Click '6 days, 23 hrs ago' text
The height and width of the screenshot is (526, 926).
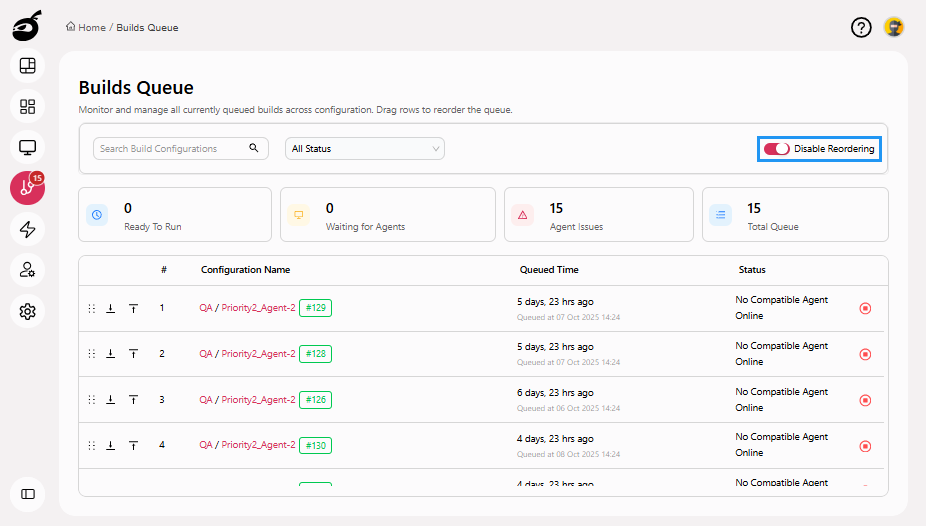pos(555,393)
